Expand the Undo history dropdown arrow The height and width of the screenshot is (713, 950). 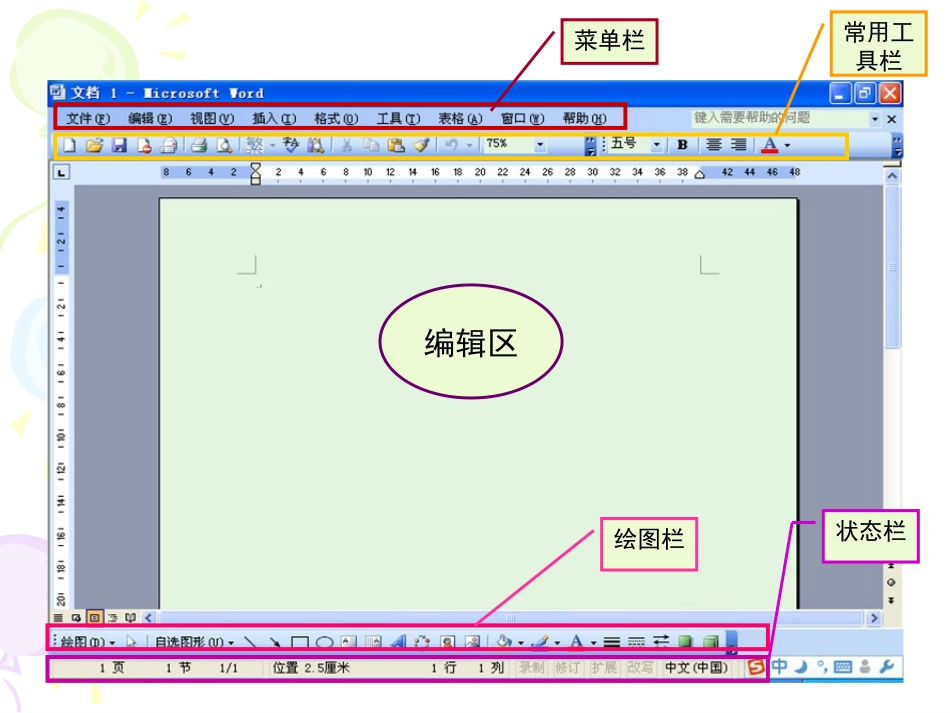pos(469,145)
